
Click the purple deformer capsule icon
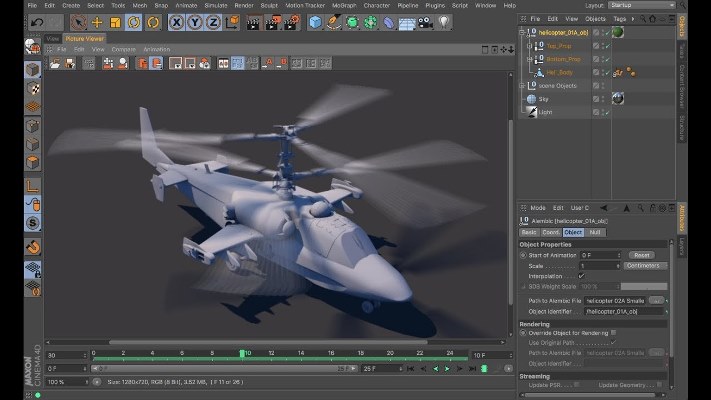[389, 22]
